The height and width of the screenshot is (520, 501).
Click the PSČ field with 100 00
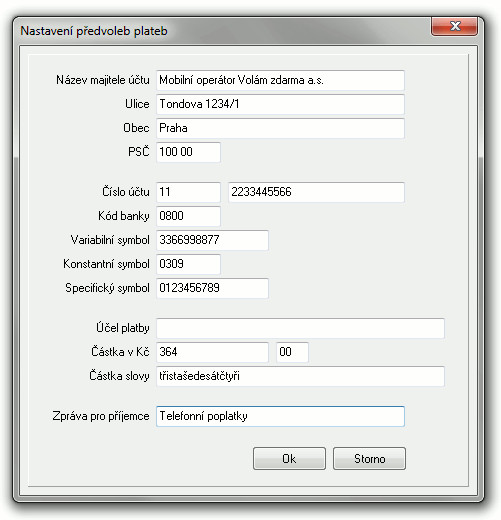(188, 152)
